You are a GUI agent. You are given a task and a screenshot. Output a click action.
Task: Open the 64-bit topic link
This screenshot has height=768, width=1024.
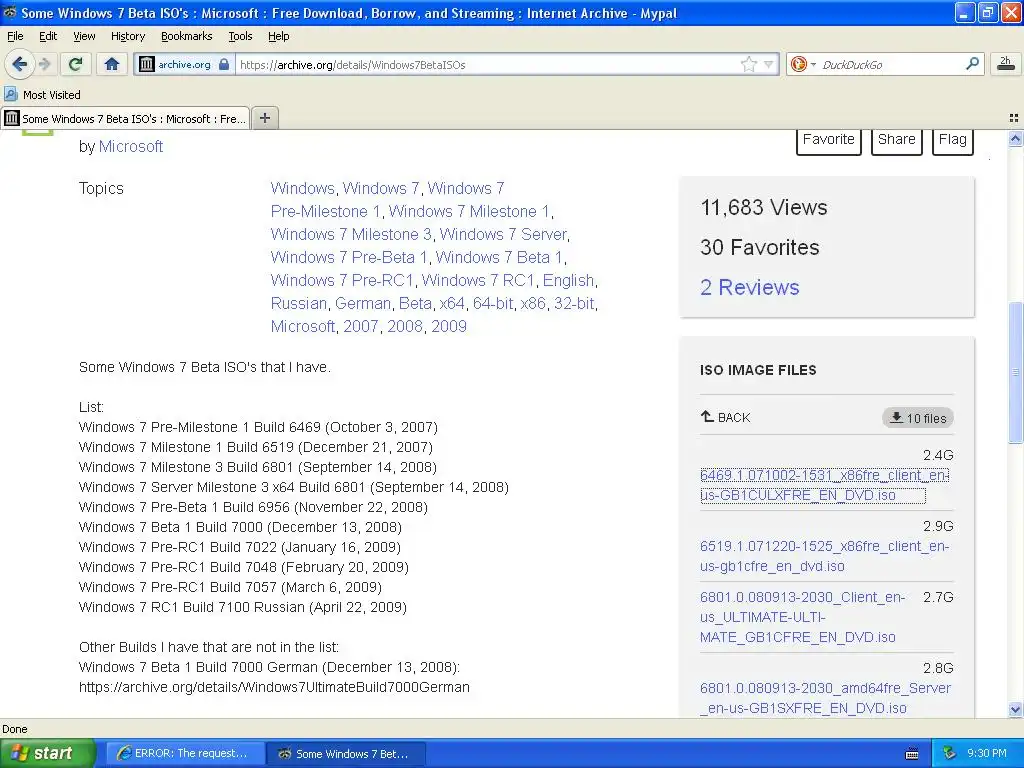pos(493,303)
